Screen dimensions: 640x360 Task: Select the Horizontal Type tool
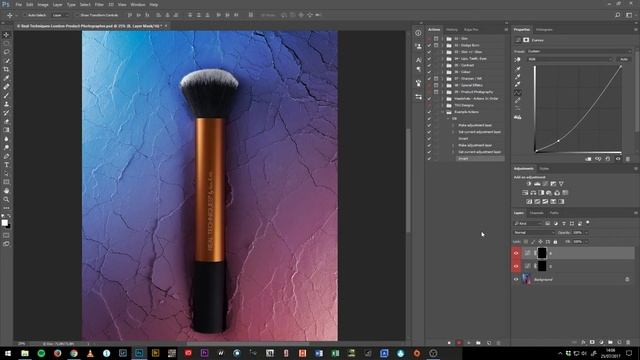click(6, 165)
